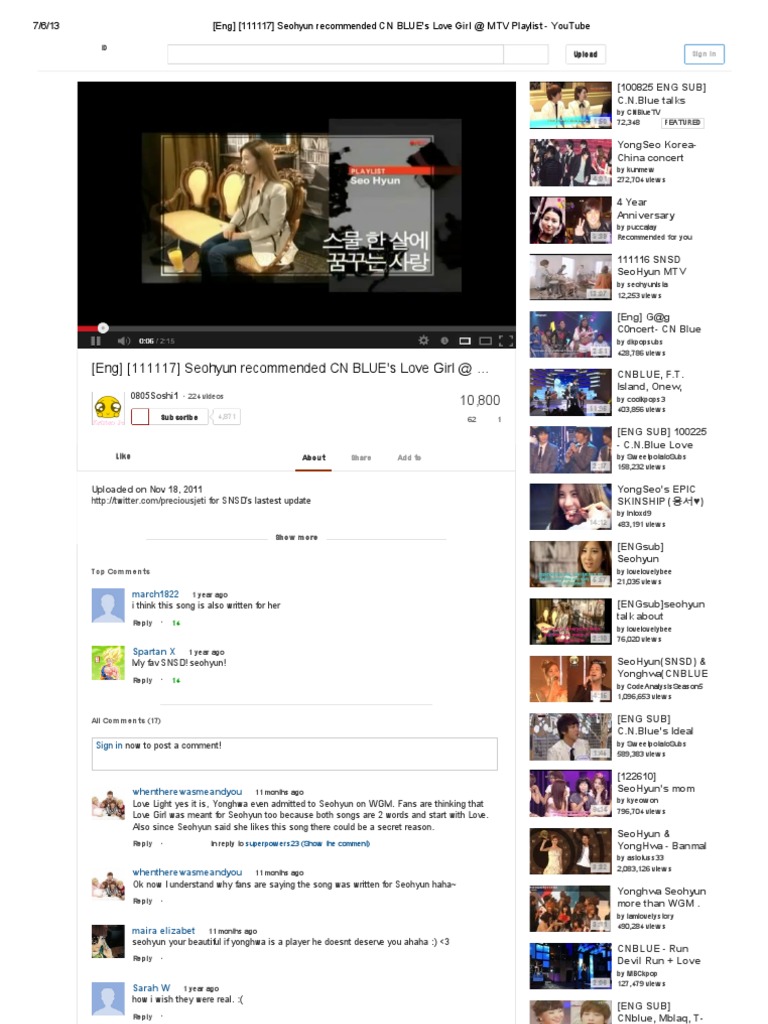Subscribe to 0805Soshi1 channel

click(179, 417)
